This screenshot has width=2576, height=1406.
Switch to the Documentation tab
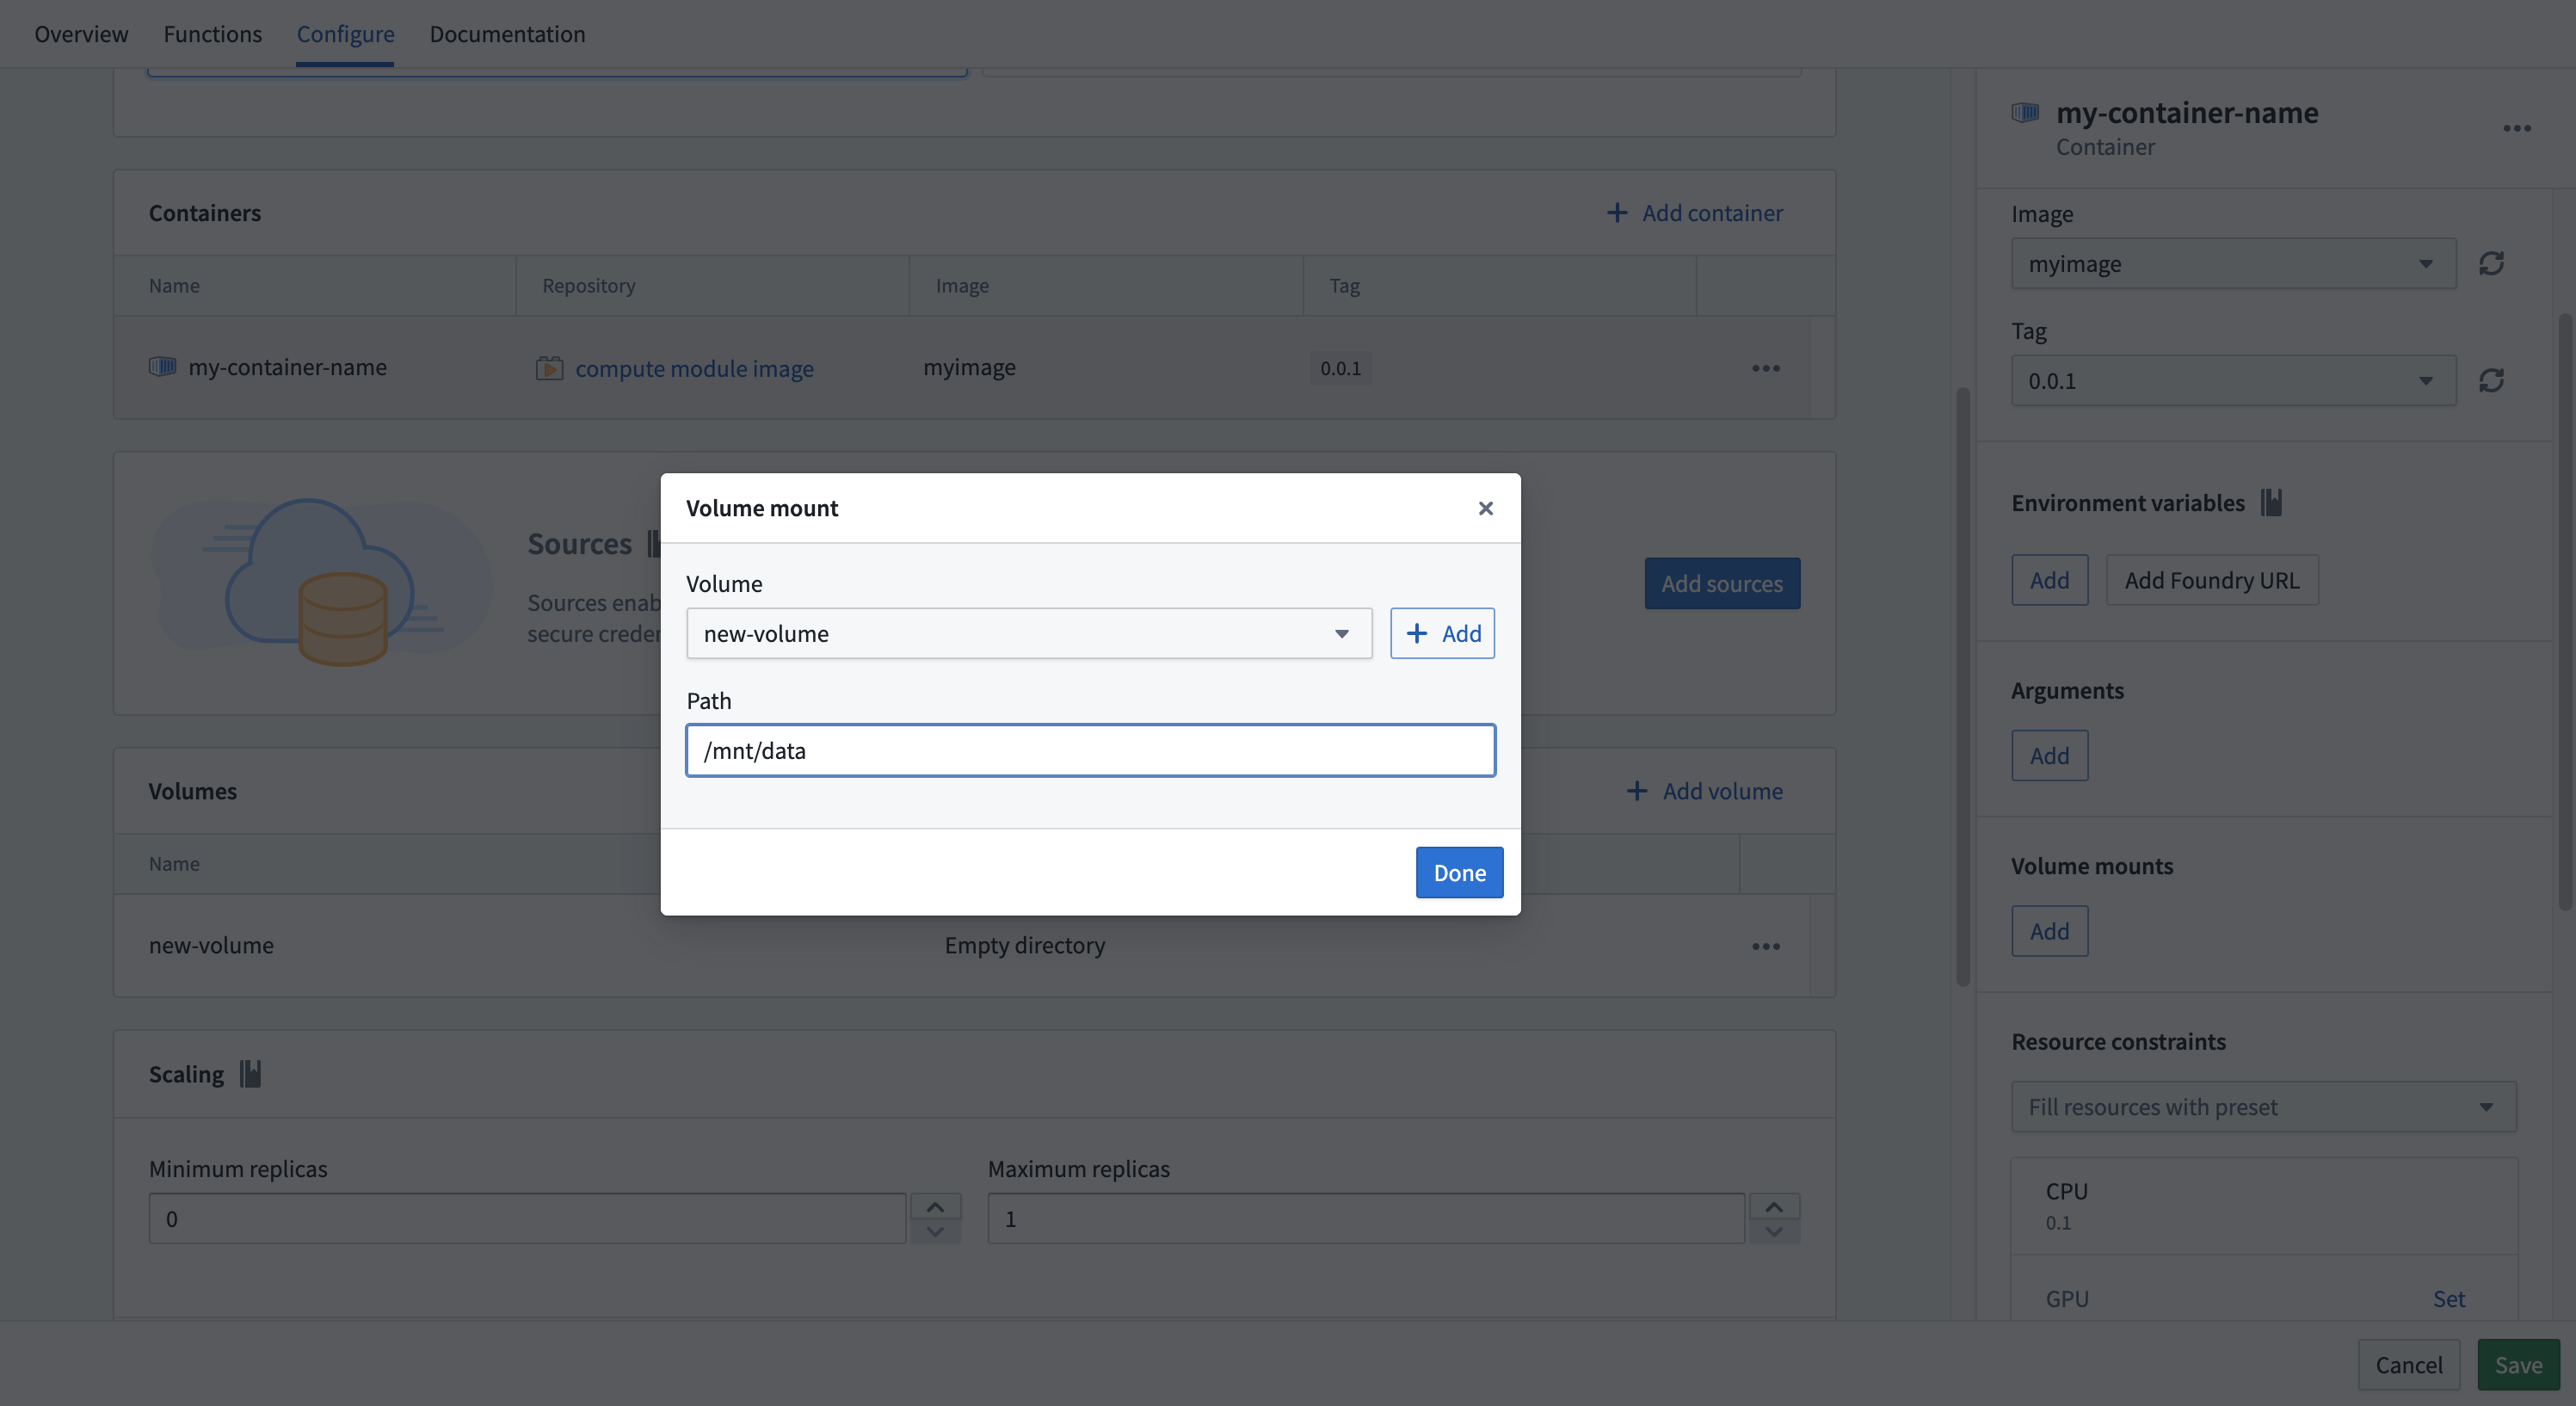coord(507,33)
